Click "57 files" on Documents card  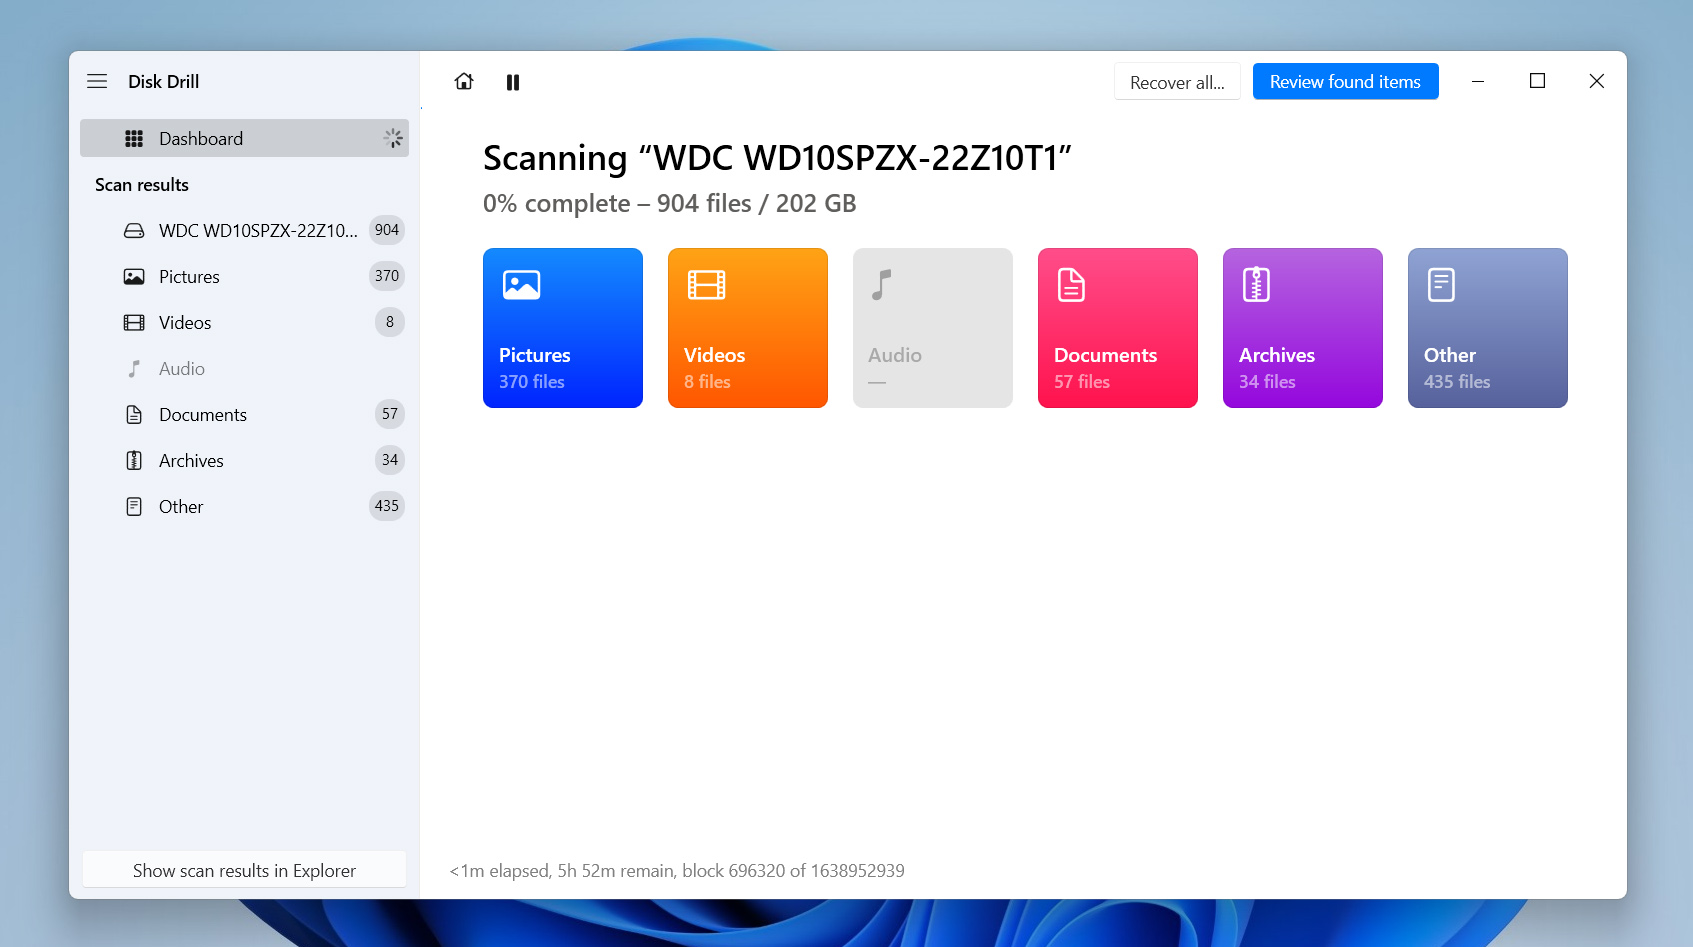tap(1082, 382)
